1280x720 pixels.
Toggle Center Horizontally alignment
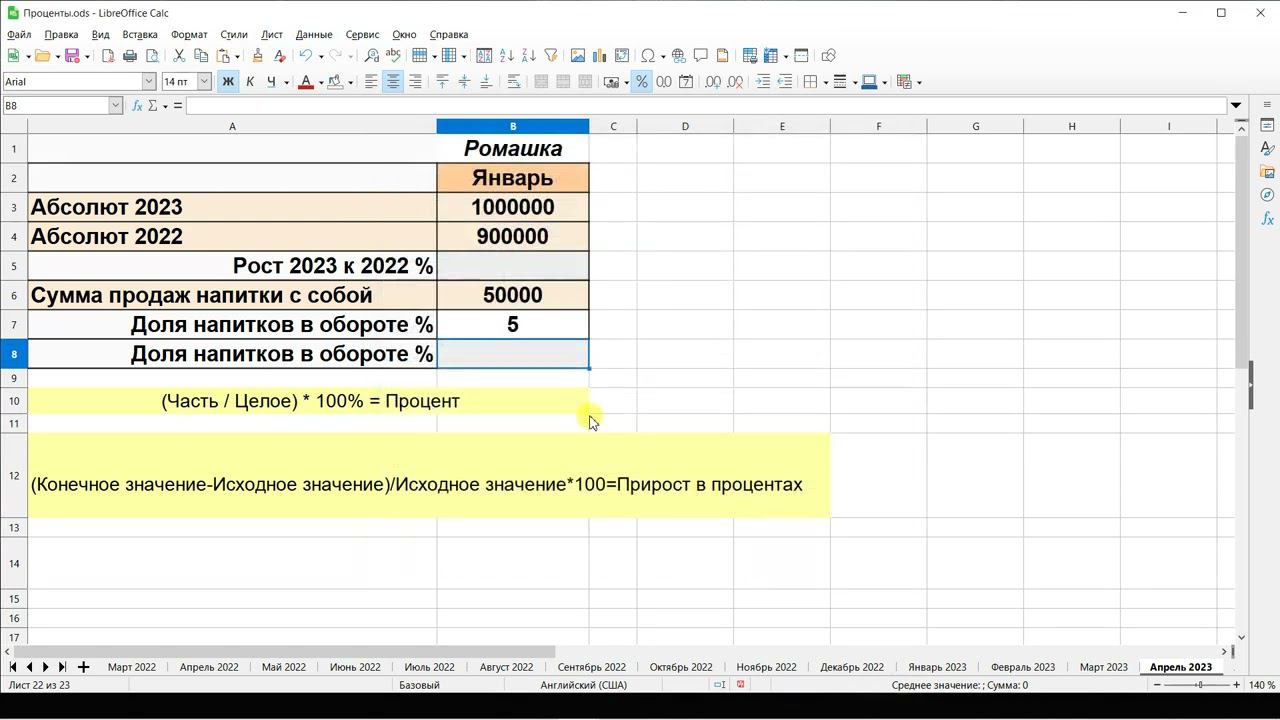(x=393, y=82)
